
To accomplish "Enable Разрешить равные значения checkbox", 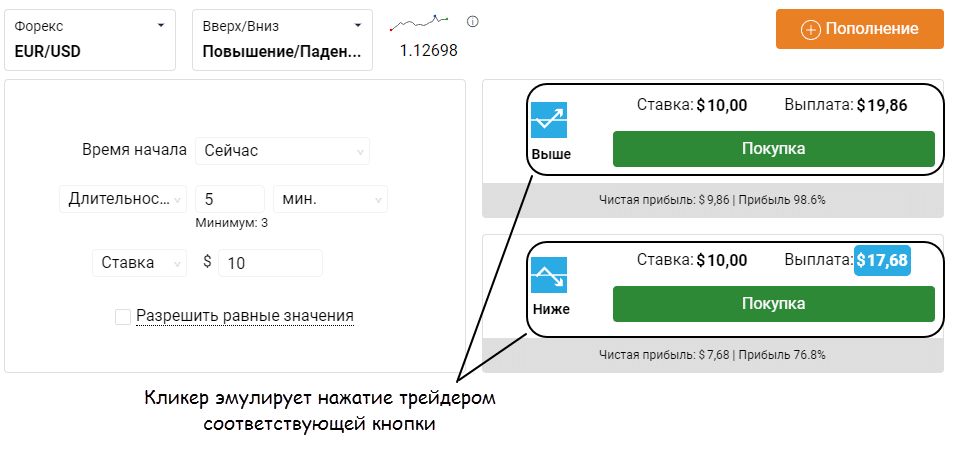I will click(x=123, y=317).
